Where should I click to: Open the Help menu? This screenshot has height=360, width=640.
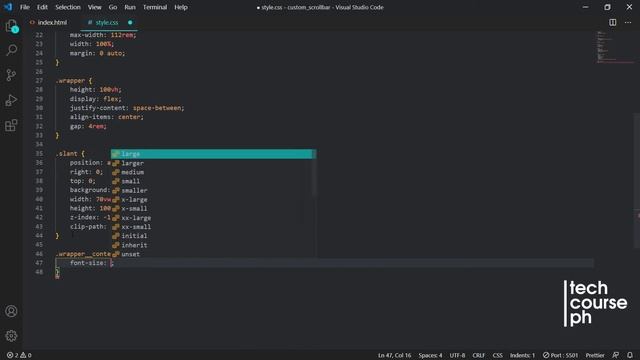181,7
